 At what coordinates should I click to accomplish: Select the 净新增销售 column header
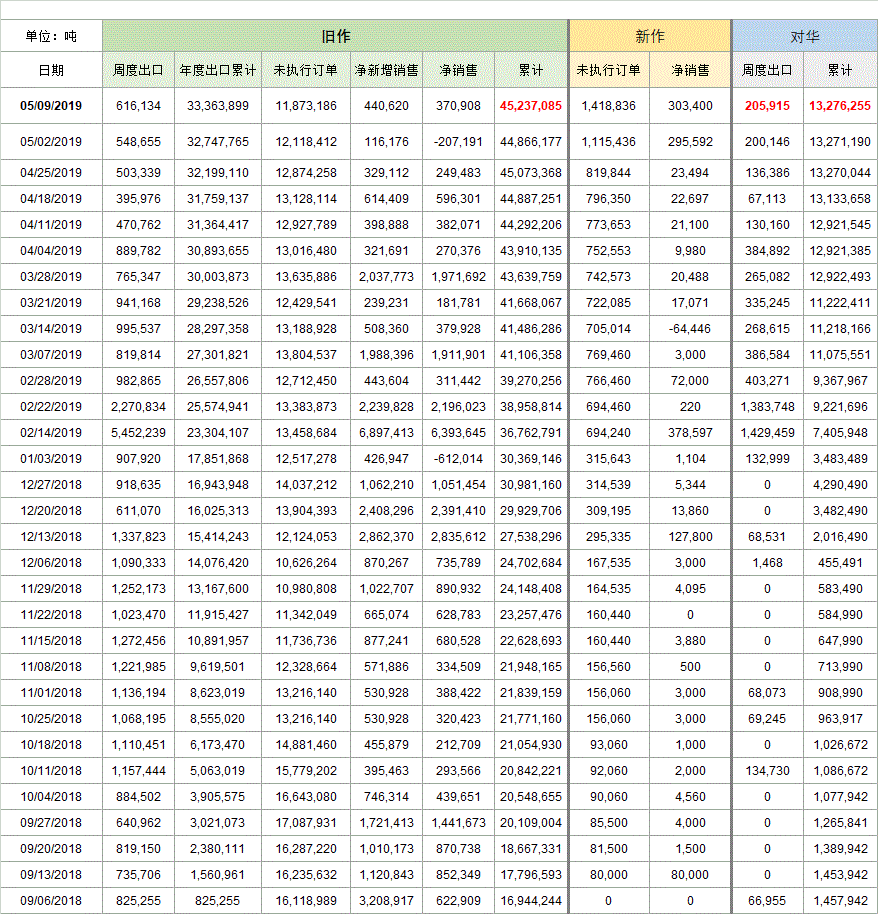pyautogui.click(x=386, y=70)
